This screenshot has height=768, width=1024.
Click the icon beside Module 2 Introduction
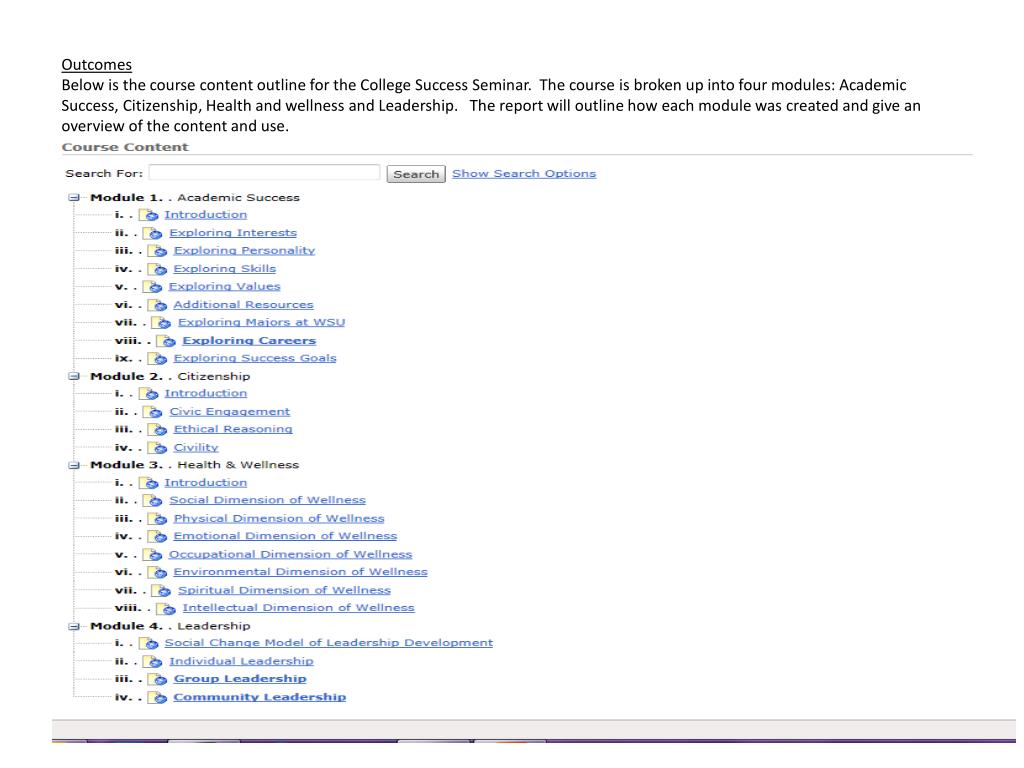148,394
